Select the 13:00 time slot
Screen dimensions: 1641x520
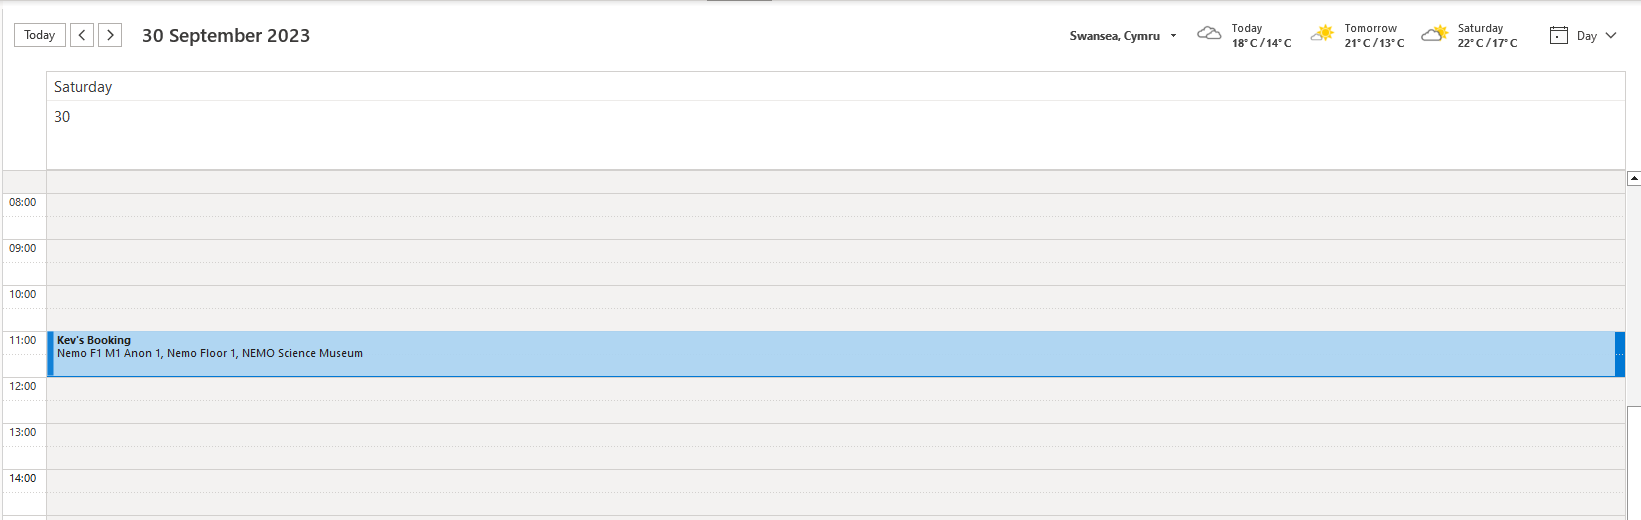click(x=800, y=435)
